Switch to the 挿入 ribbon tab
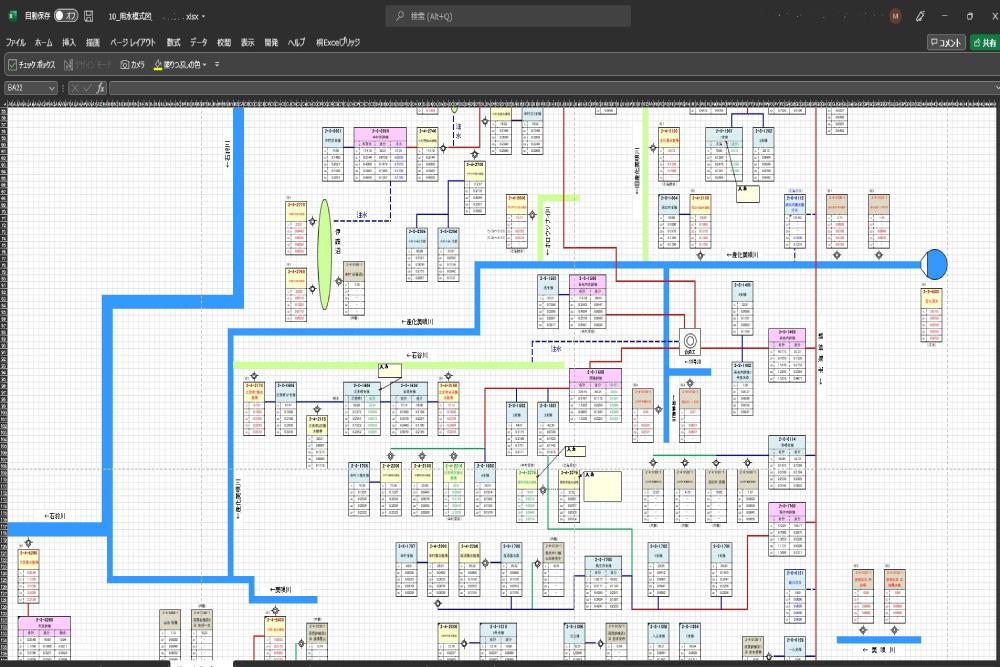The width and height of the screenshot is (1000, 667). [69, 43]
